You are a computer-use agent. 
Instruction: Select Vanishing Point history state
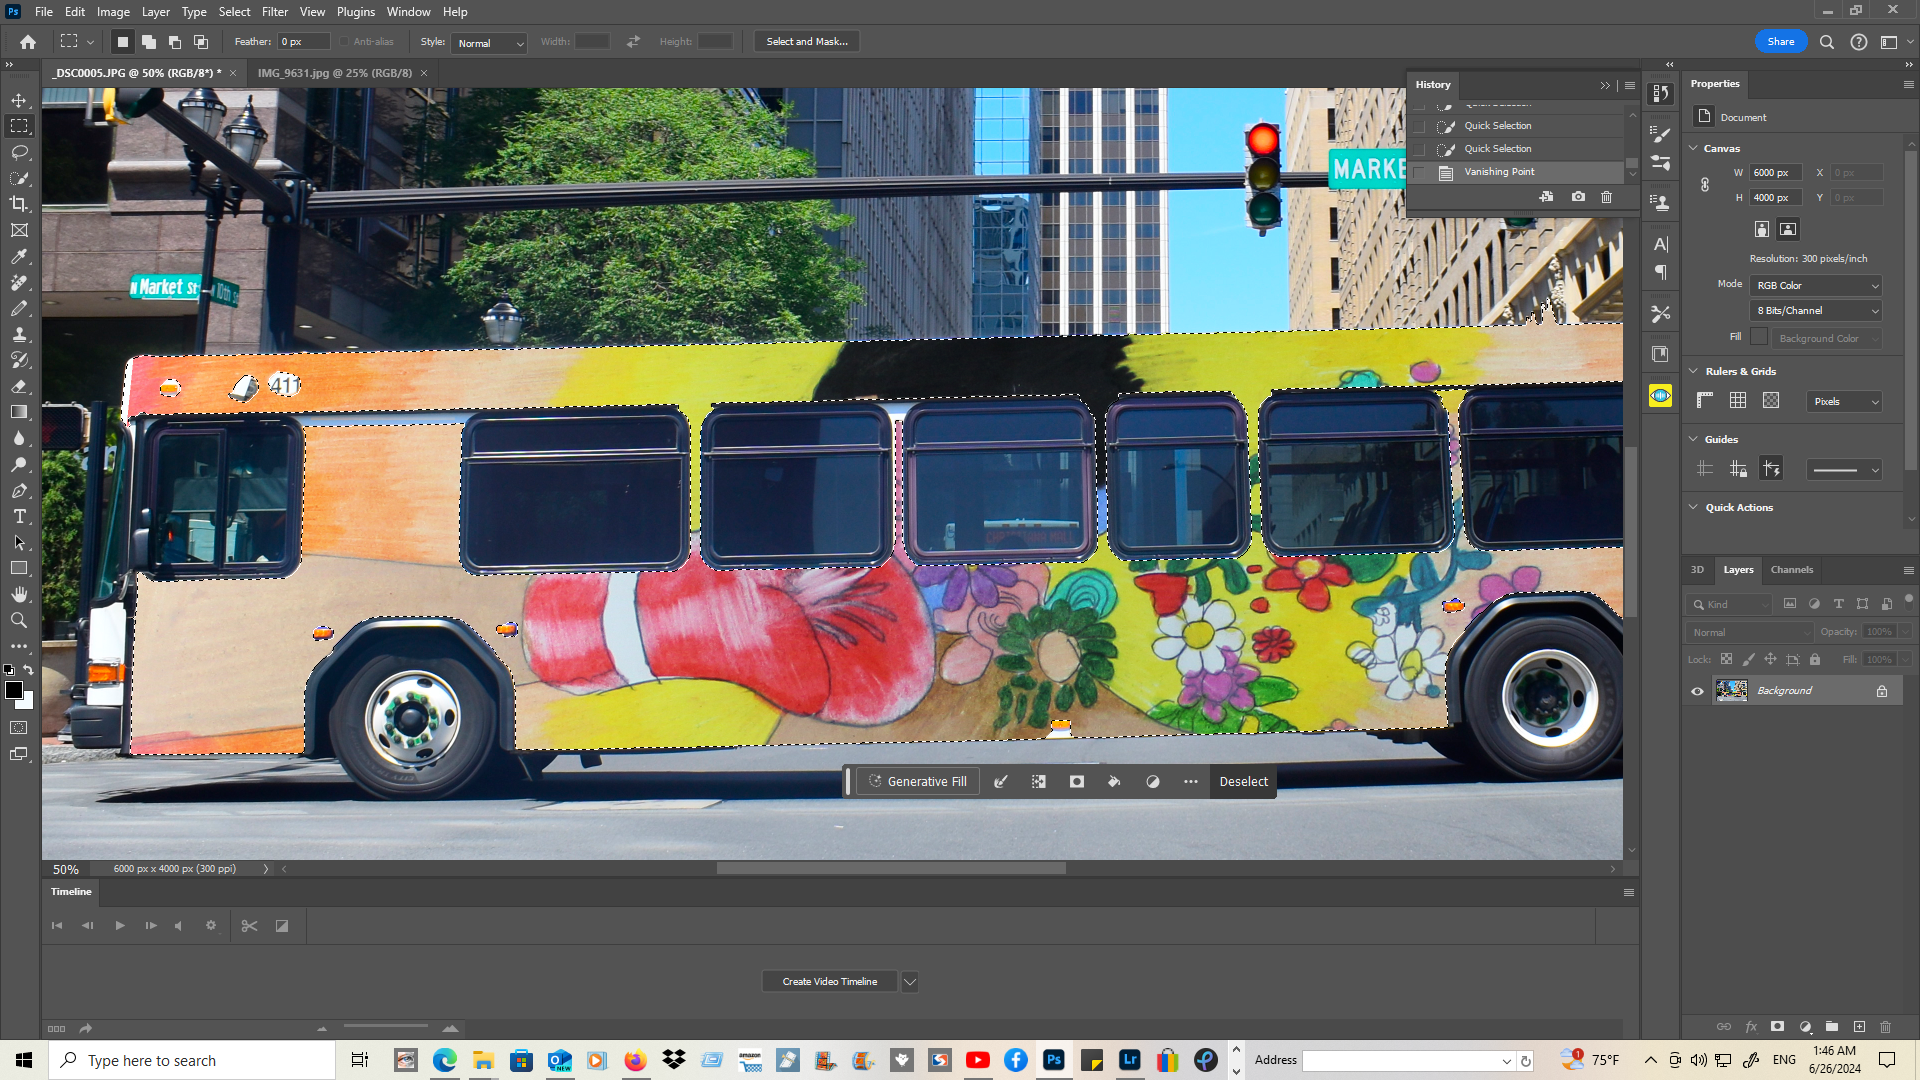(x=1499, y=172)
